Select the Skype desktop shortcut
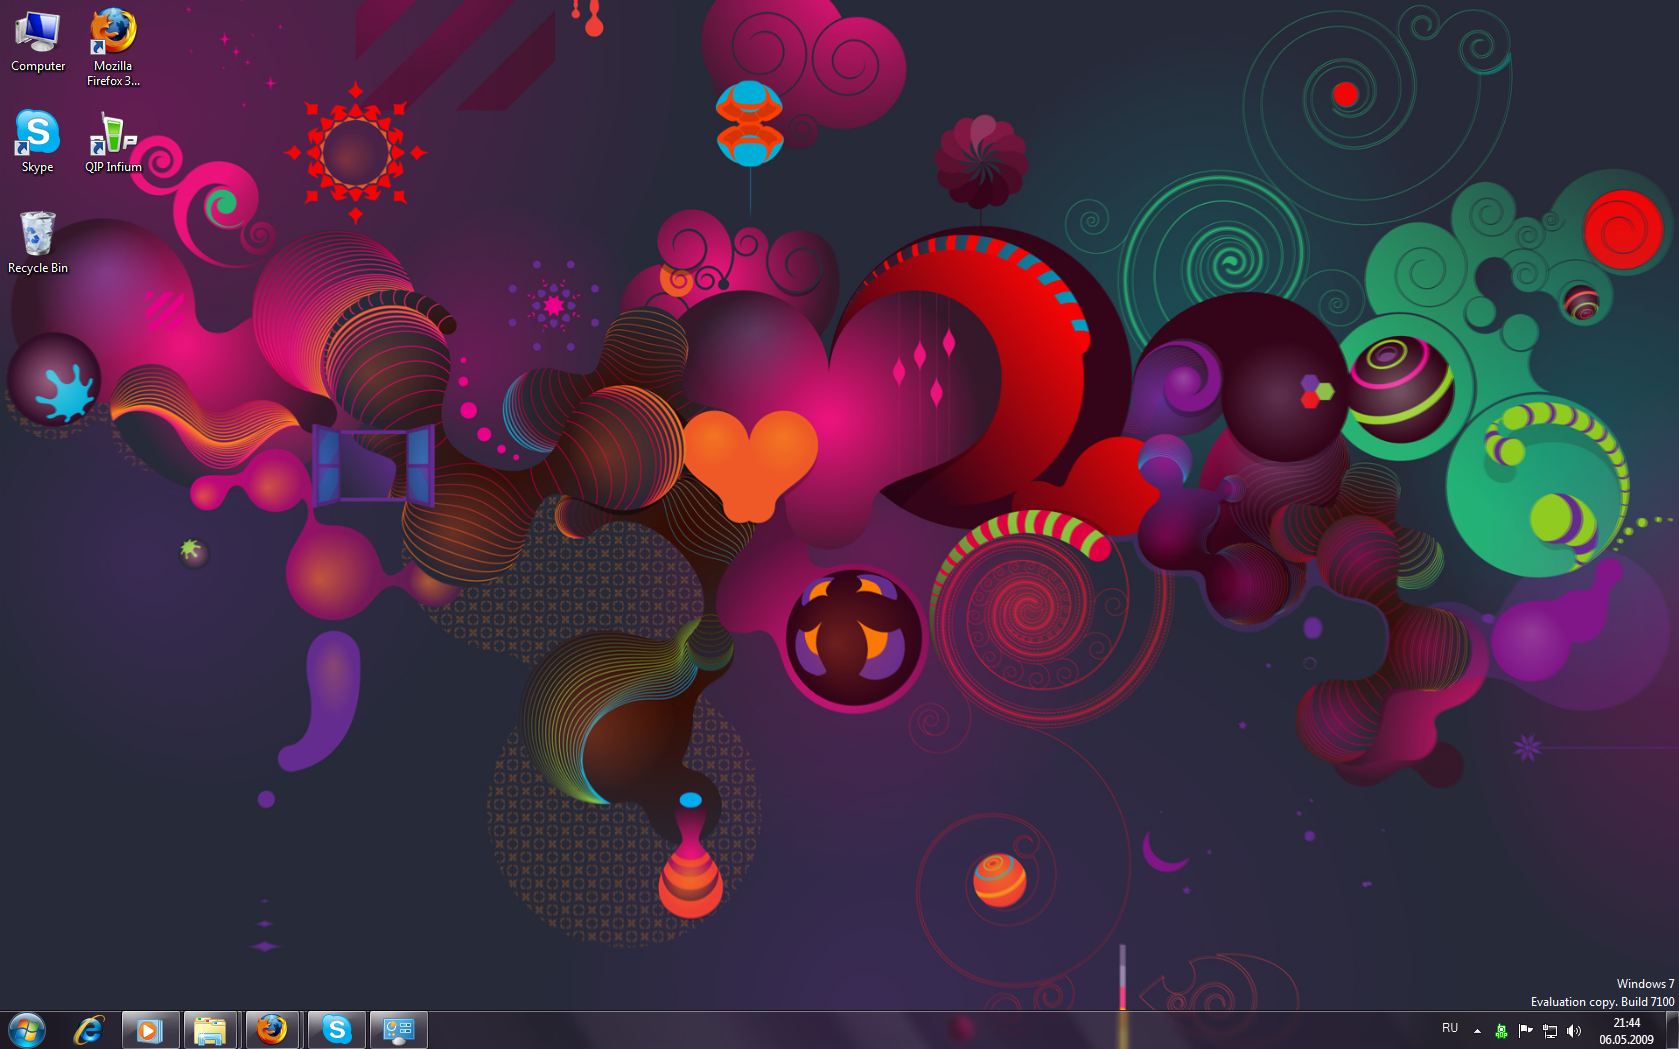1679x1049 pixels. [38, 140]
